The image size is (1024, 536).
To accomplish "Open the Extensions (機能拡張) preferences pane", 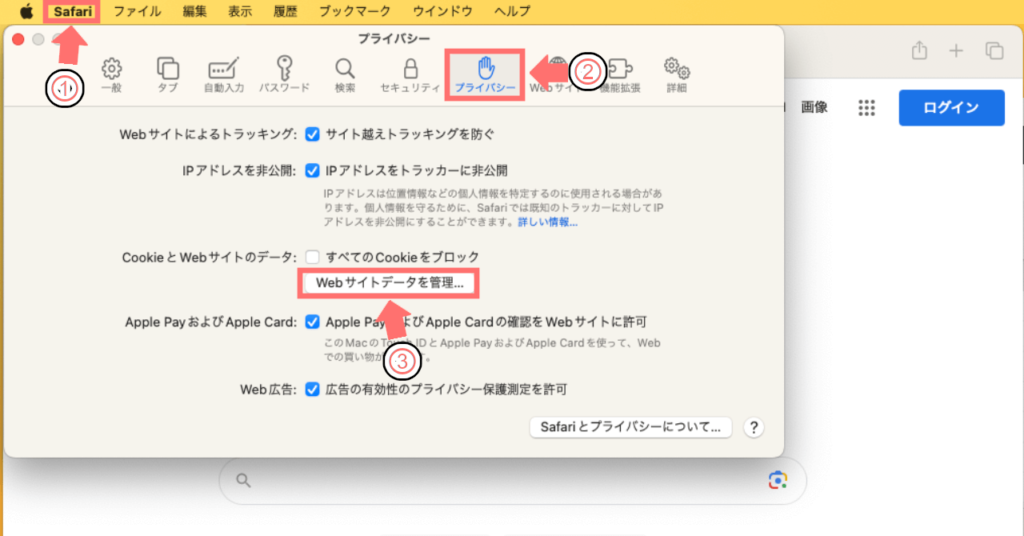I will pyautogui.click(x=620, y=75).
